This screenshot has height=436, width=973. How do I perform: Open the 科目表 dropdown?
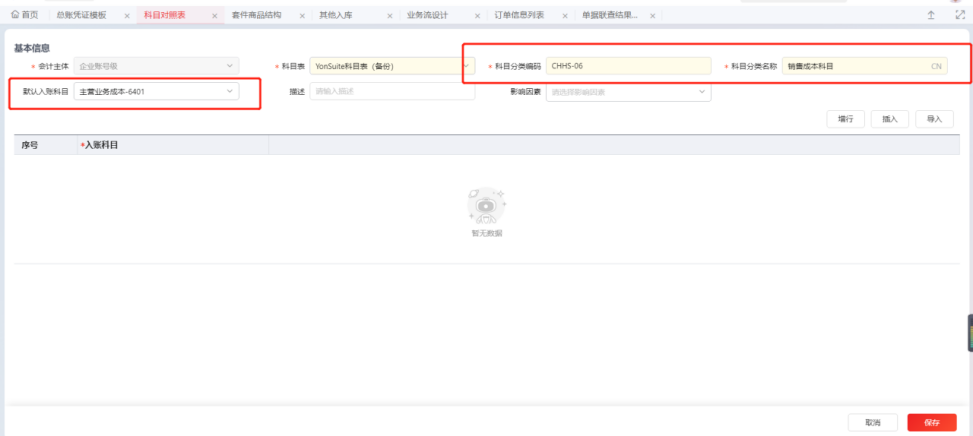point(392,65)
